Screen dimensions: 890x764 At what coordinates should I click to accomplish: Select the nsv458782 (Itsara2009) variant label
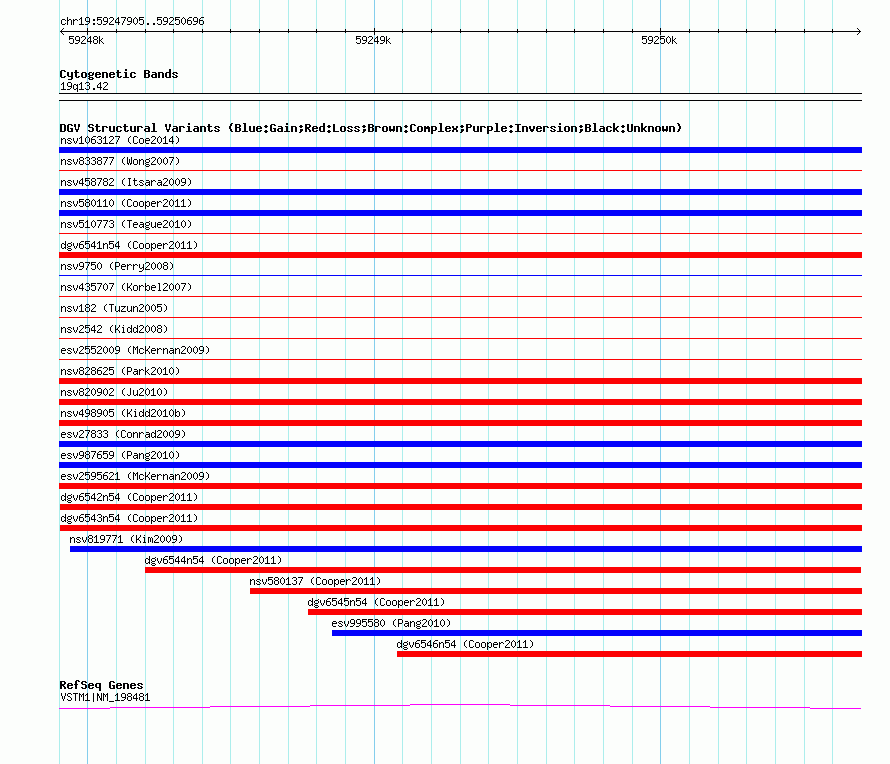pyautogui.click(x=126, y=182)
